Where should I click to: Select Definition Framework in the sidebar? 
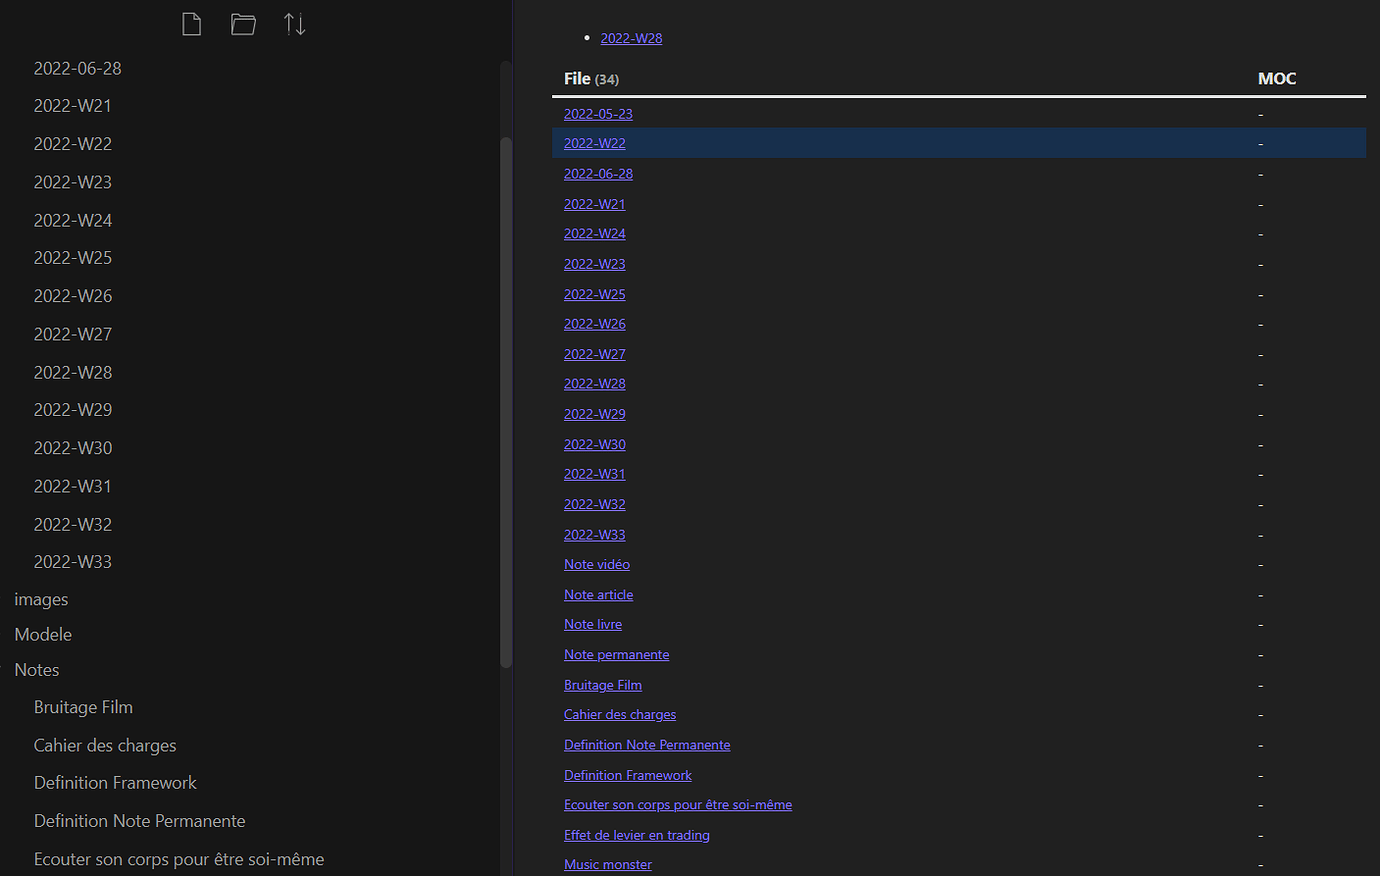click(x=115, y=782)
